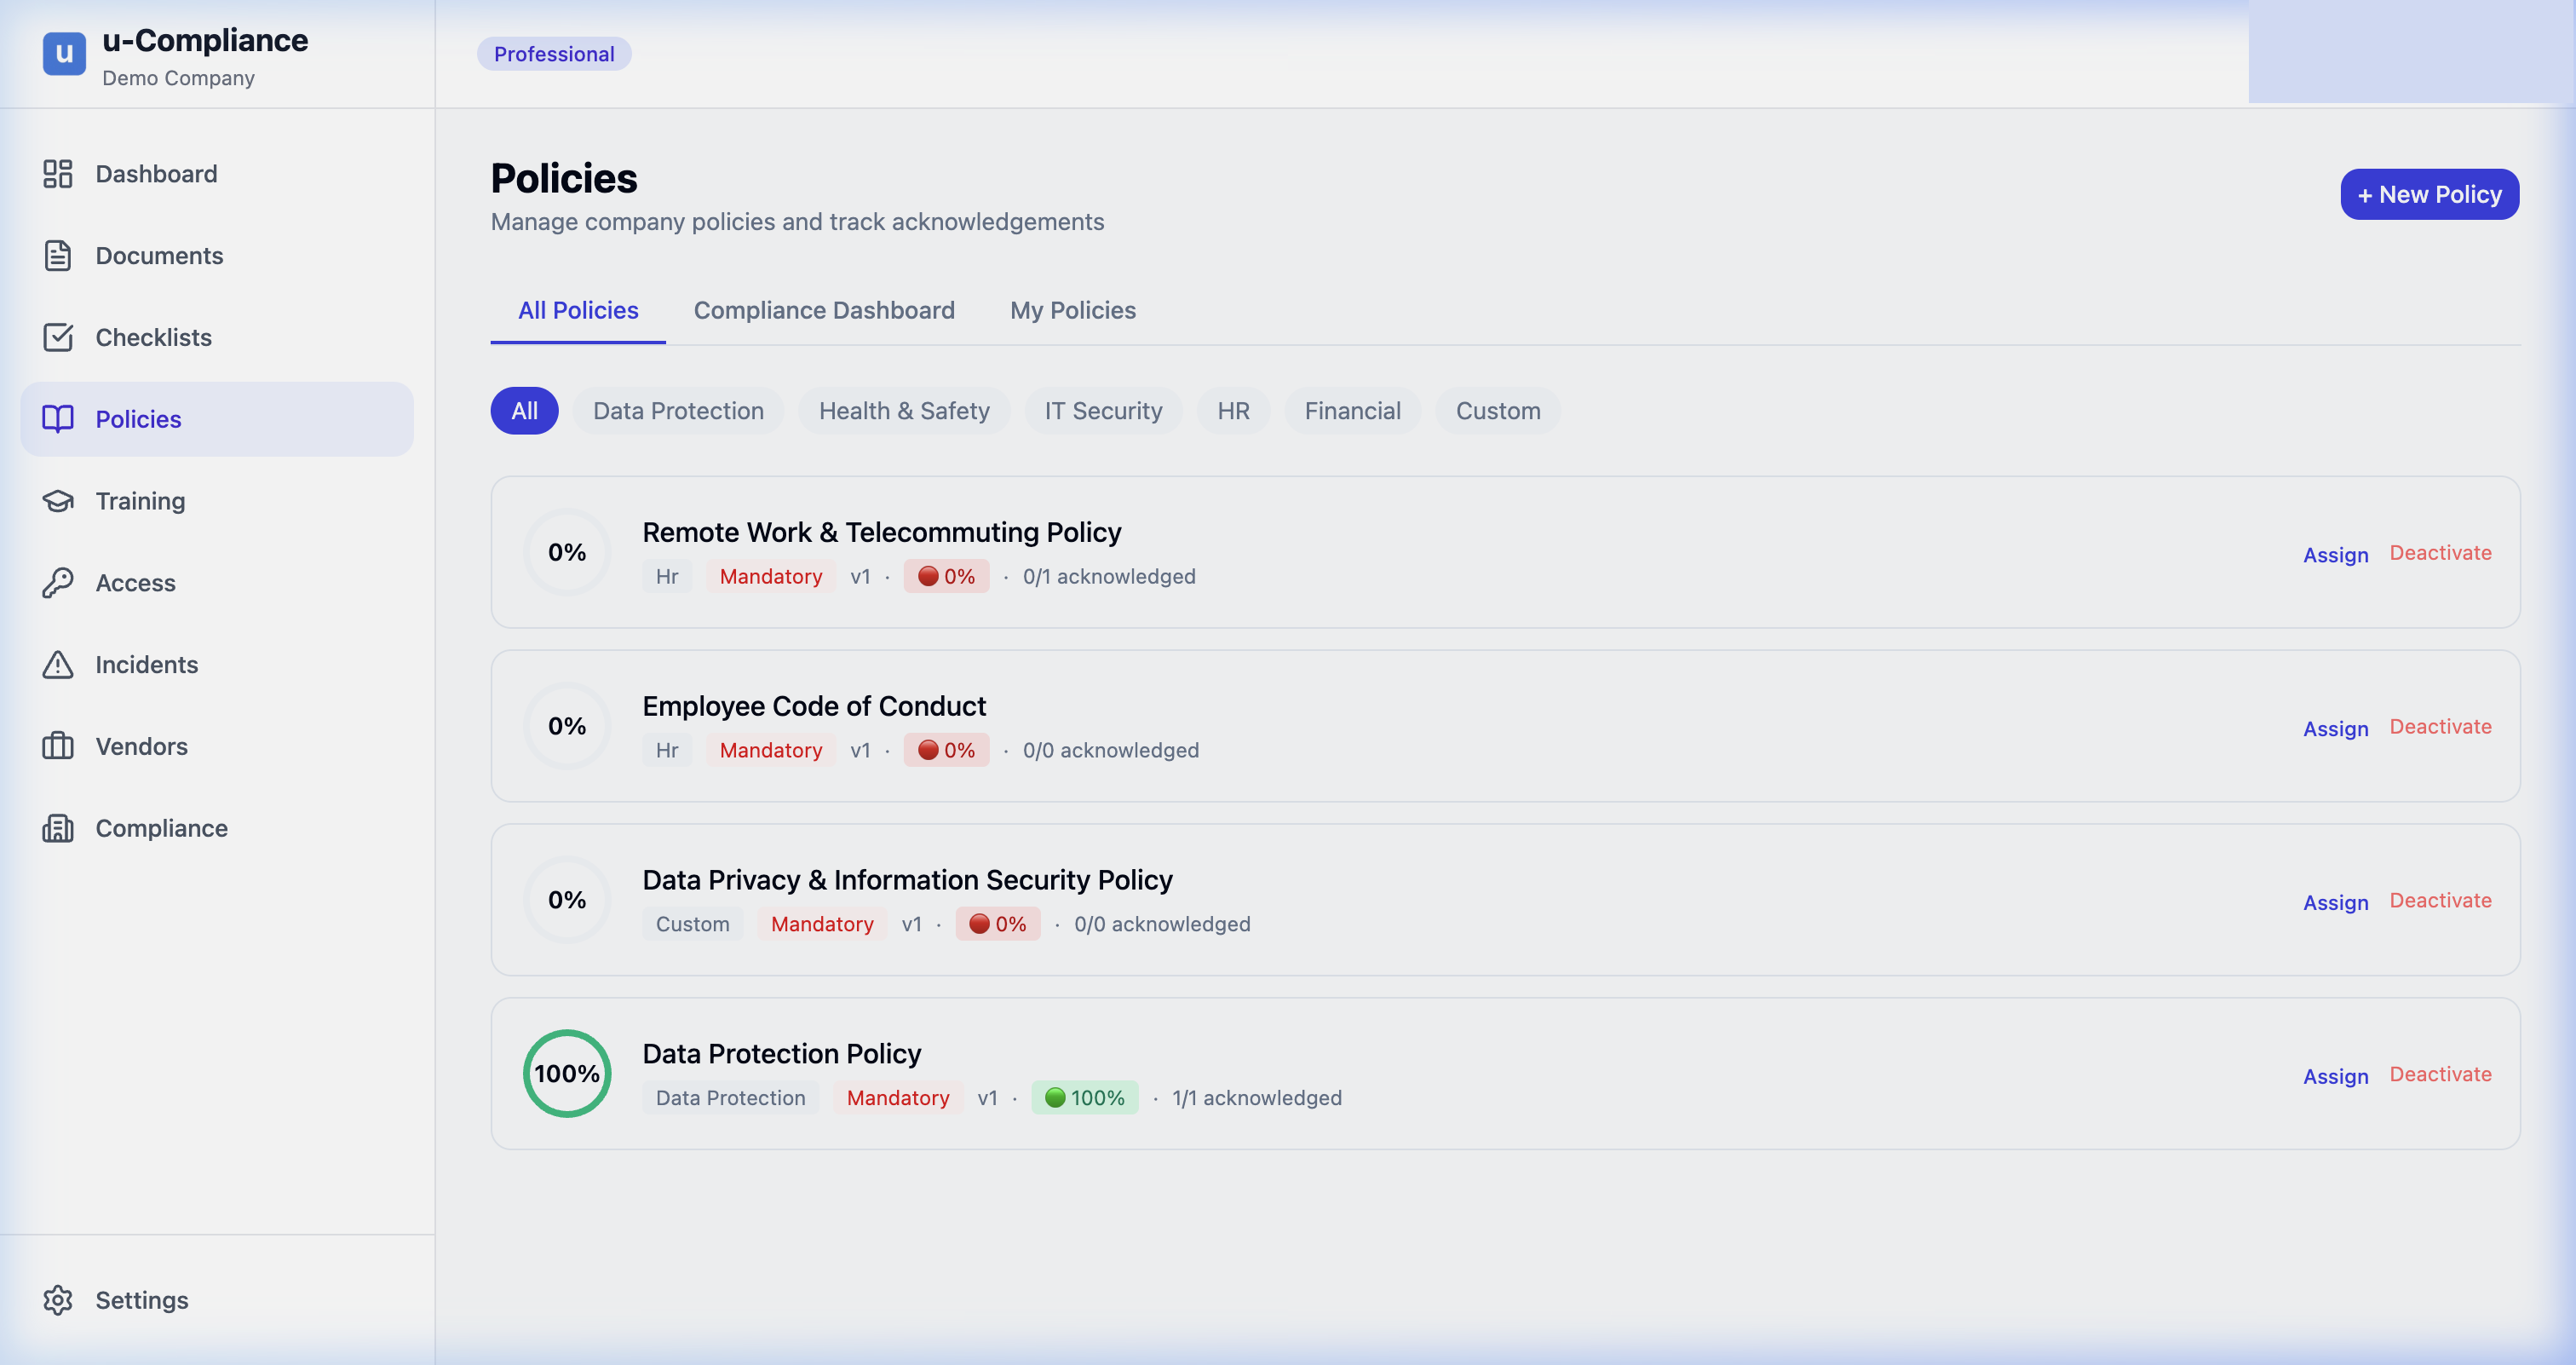Open the Incidents warning section
The height and width of the screenshot is (1365, 2576).
pyautogui.click(x=147, y=664)
